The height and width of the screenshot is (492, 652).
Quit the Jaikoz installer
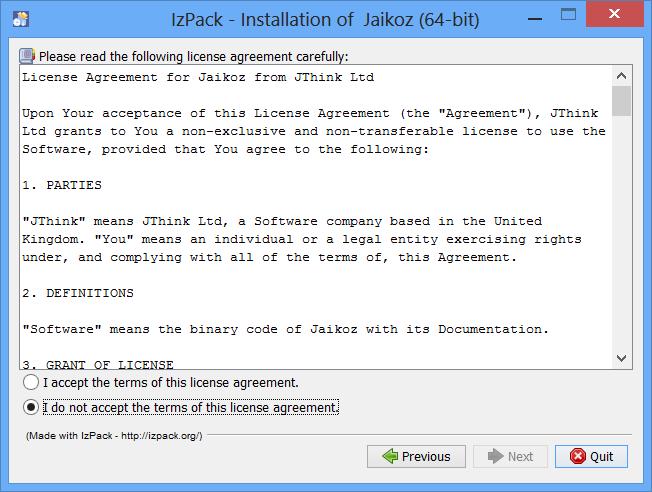pos(591,456)
